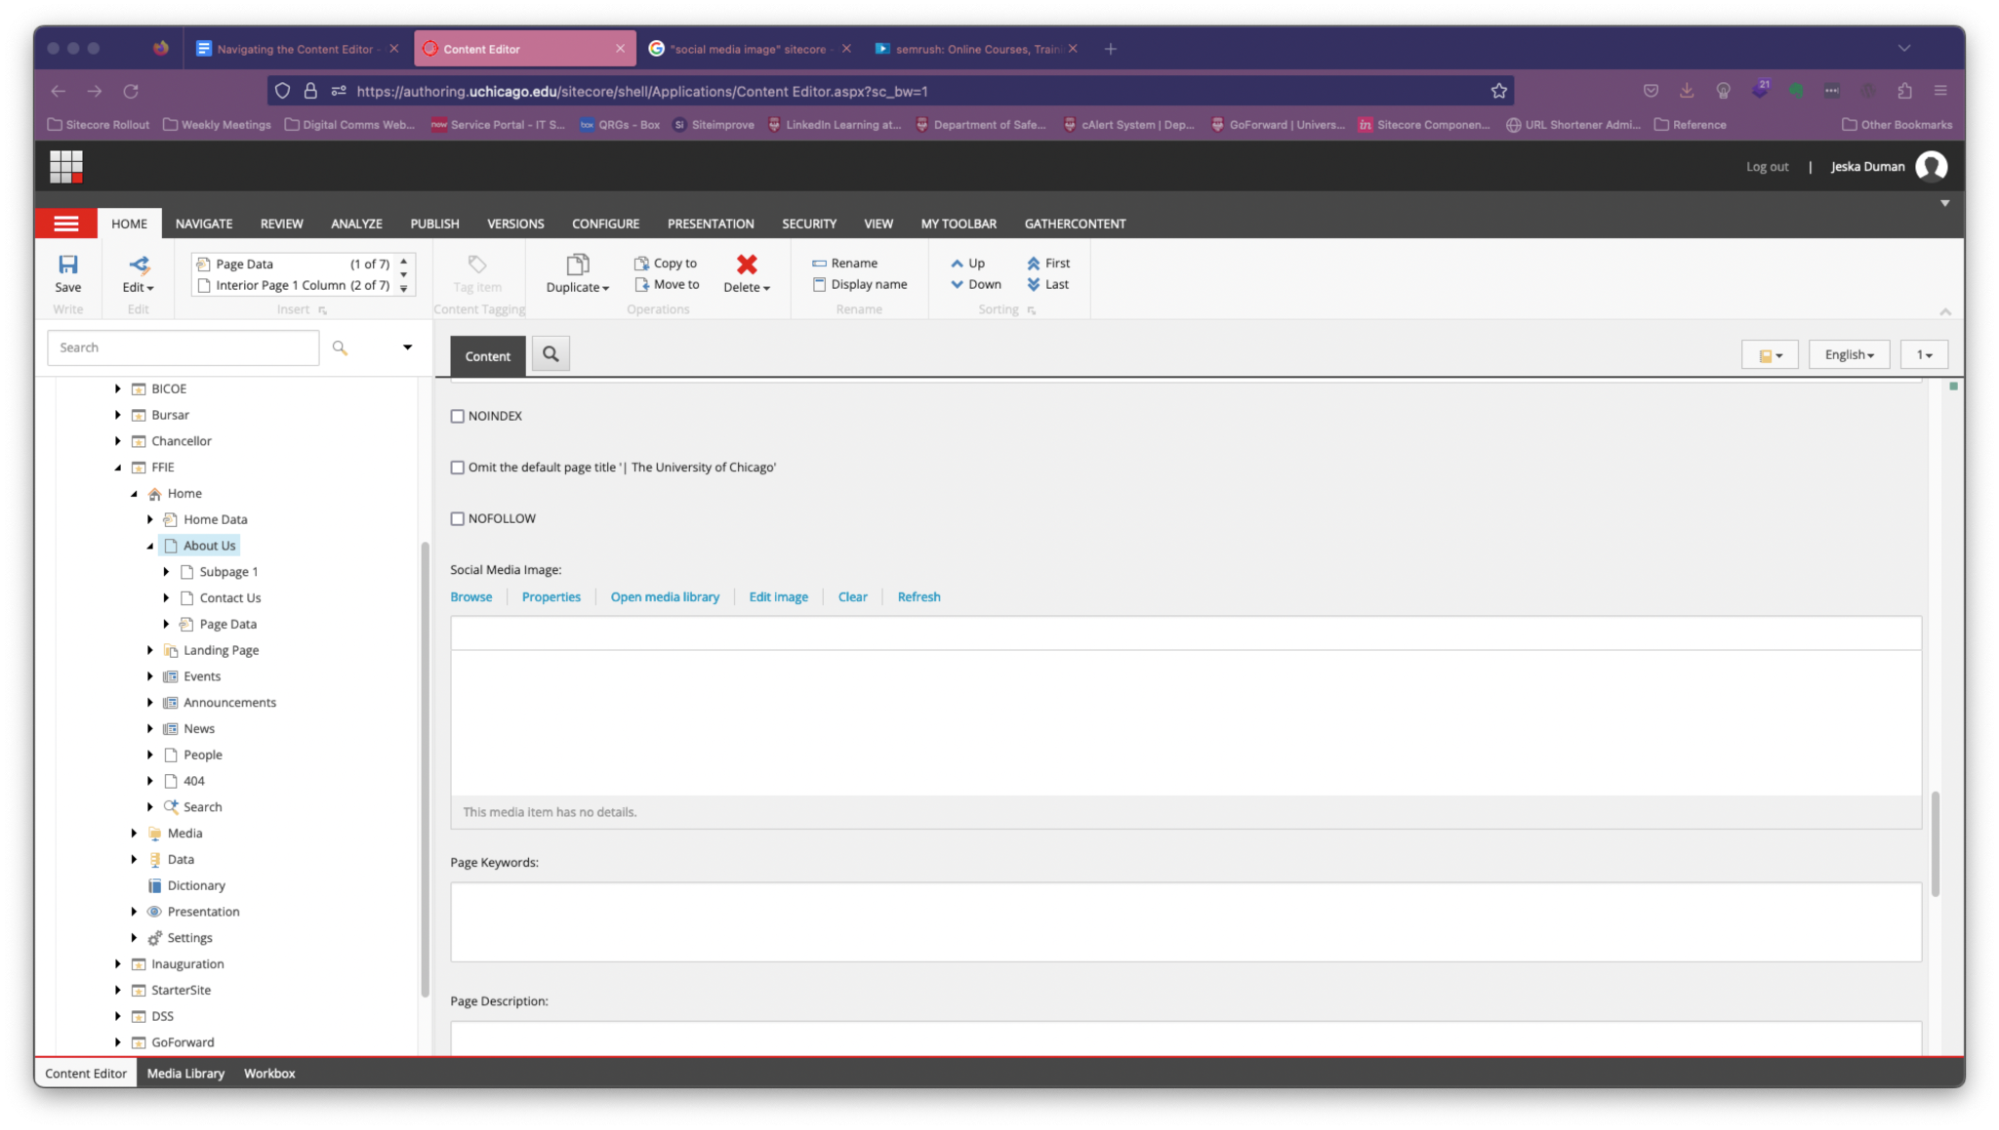This screenshot has height=1130, width=1999.
Task: Open the icon dropdown beside English
Action: click(1769, 354)
